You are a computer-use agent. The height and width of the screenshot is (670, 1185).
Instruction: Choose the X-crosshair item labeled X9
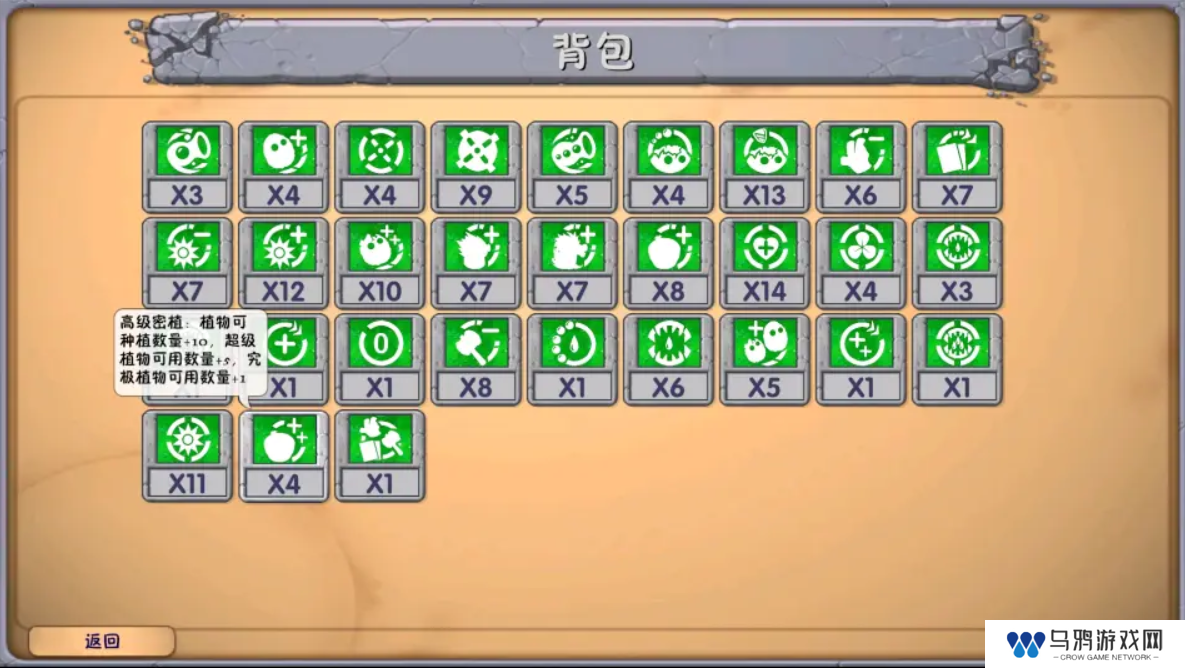pos(475,167)
